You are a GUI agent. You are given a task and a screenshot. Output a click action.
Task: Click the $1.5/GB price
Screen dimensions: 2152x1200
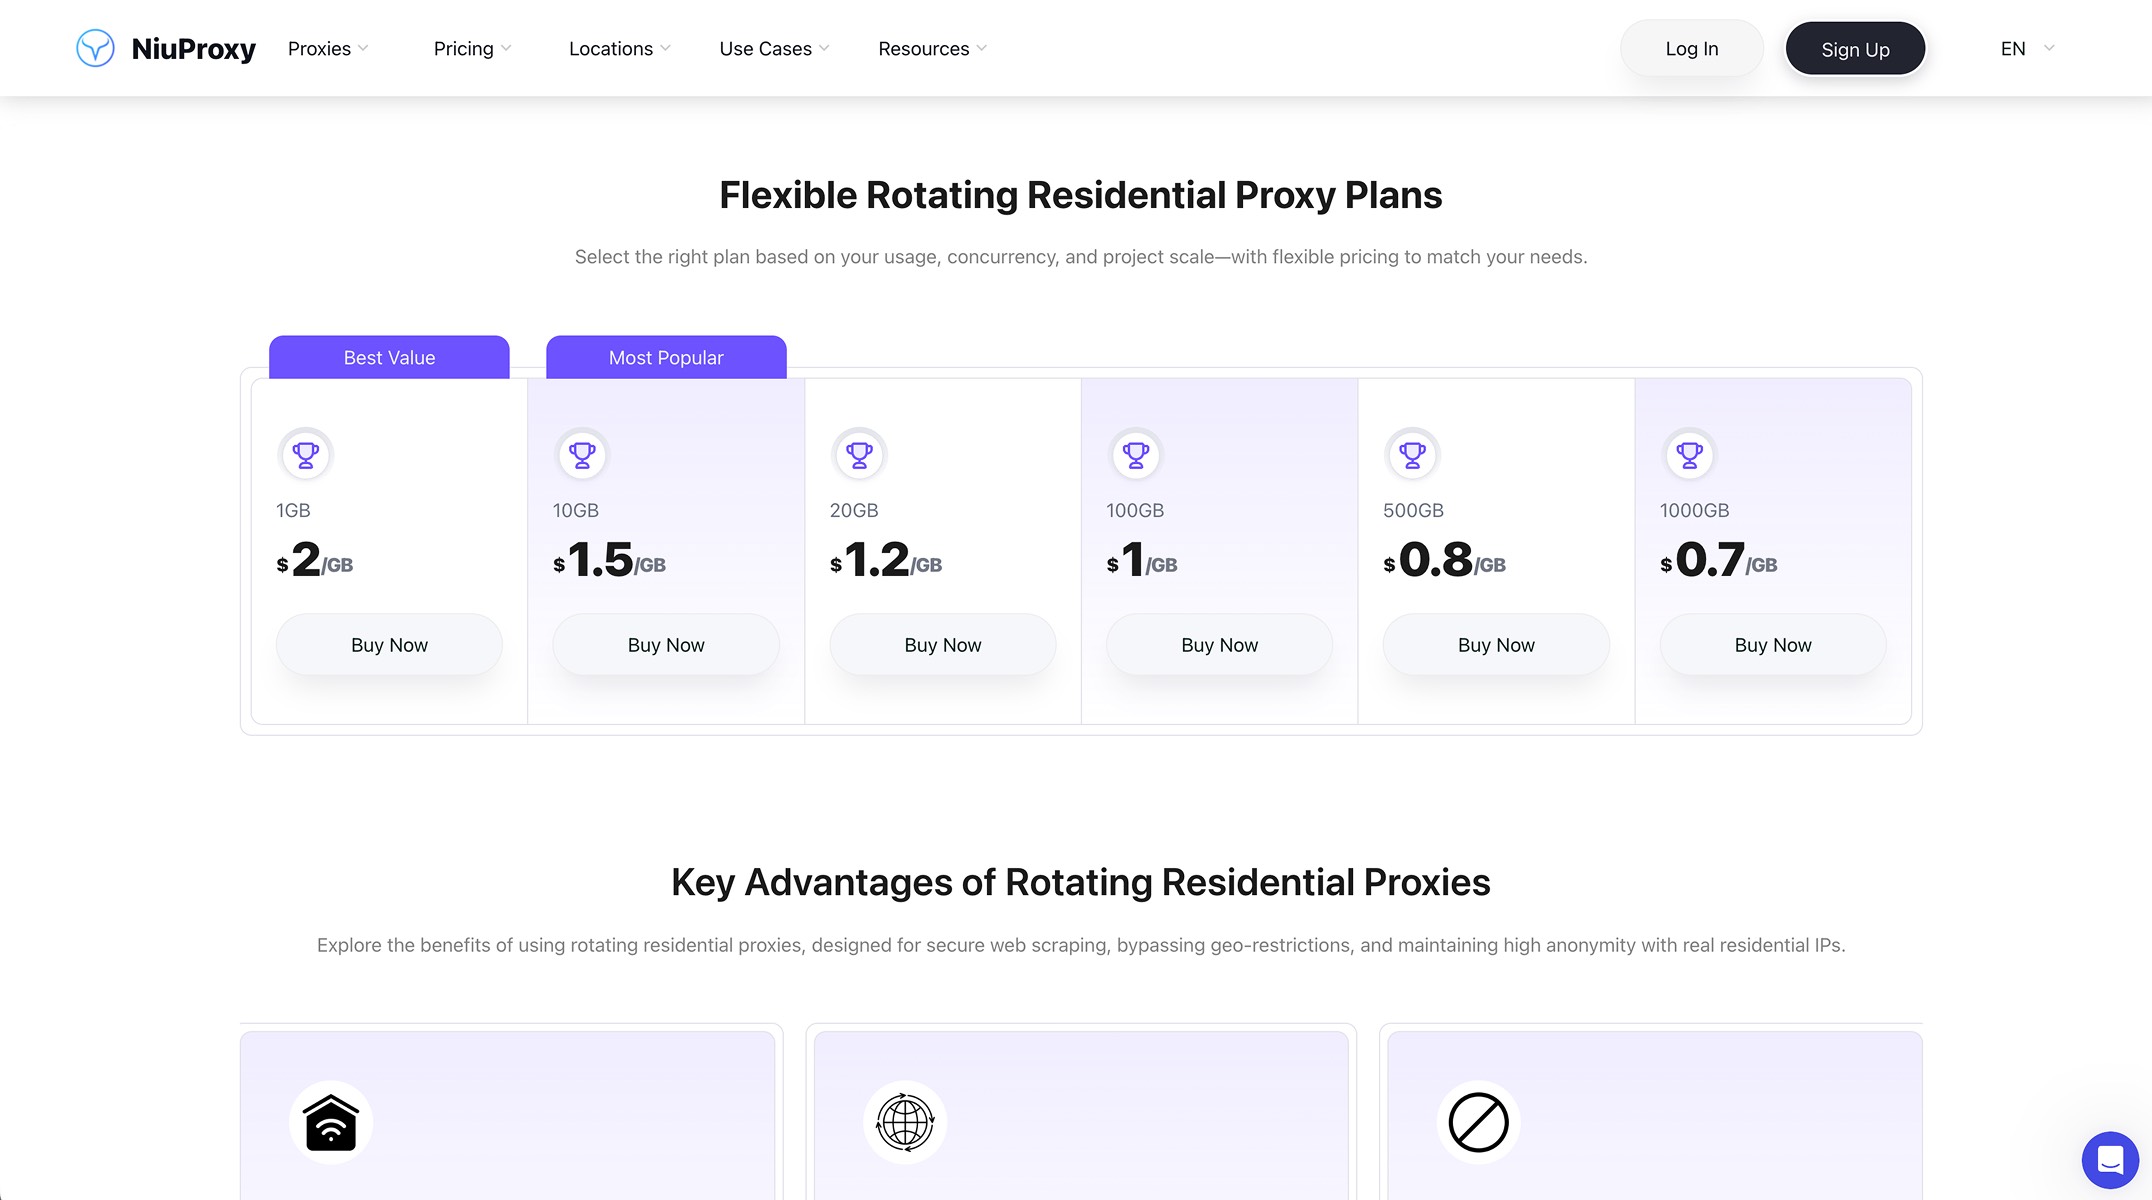609,560
